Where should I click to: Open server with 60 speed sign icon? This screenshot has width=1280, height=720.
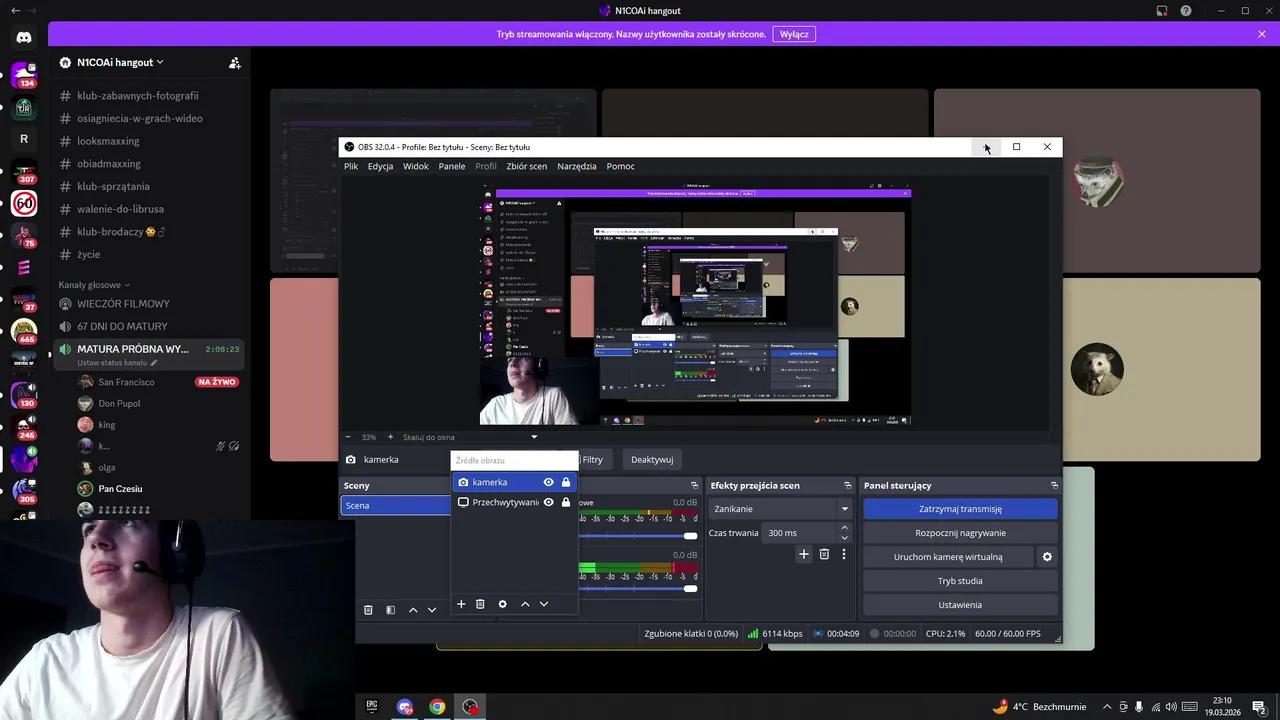[x=24, y=204]
